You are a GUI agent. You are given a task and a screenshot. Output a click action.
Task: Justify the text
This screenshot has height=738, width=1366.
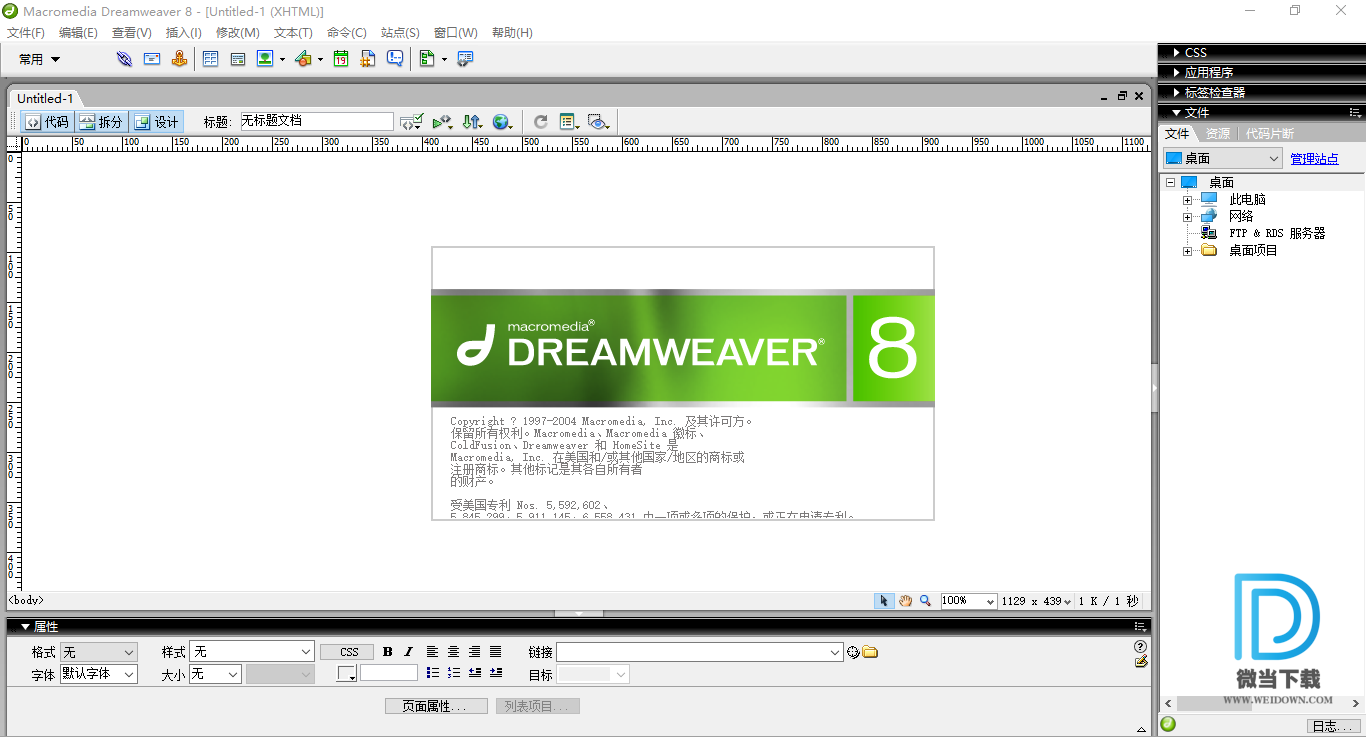pos(496,652)
